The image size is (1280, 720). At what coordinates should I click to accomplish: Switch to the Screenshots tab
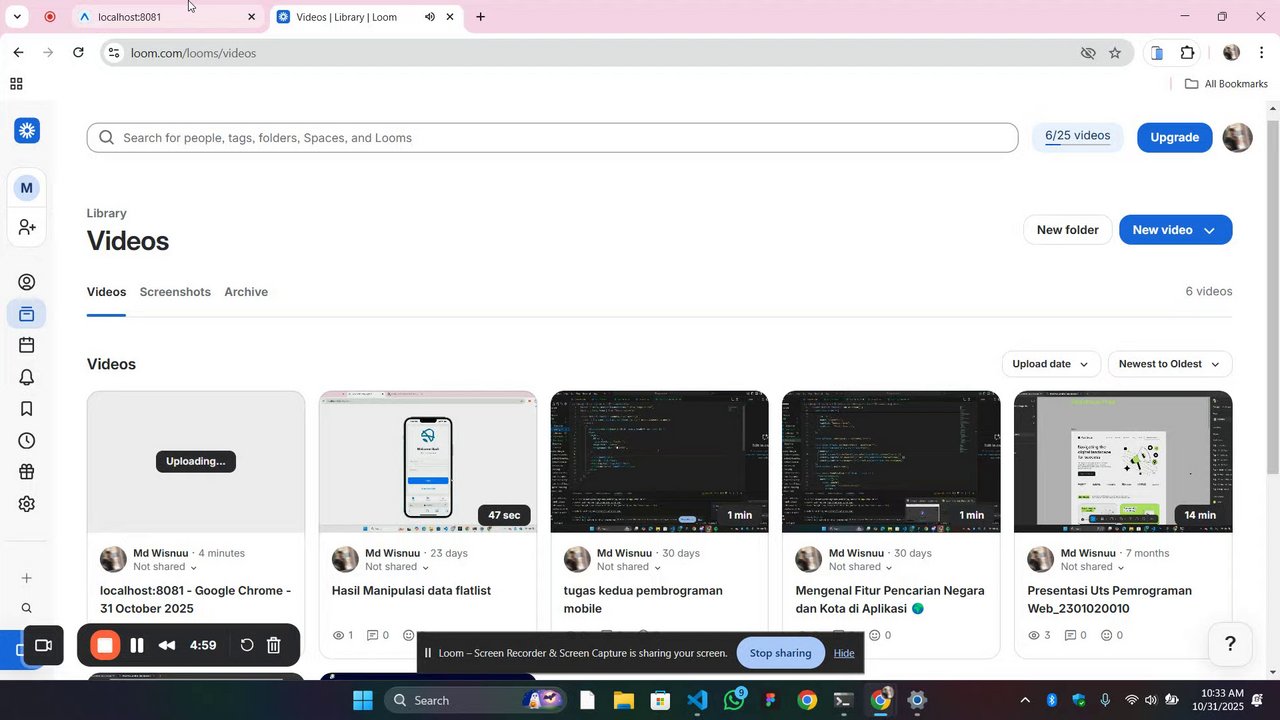(175, 292)
